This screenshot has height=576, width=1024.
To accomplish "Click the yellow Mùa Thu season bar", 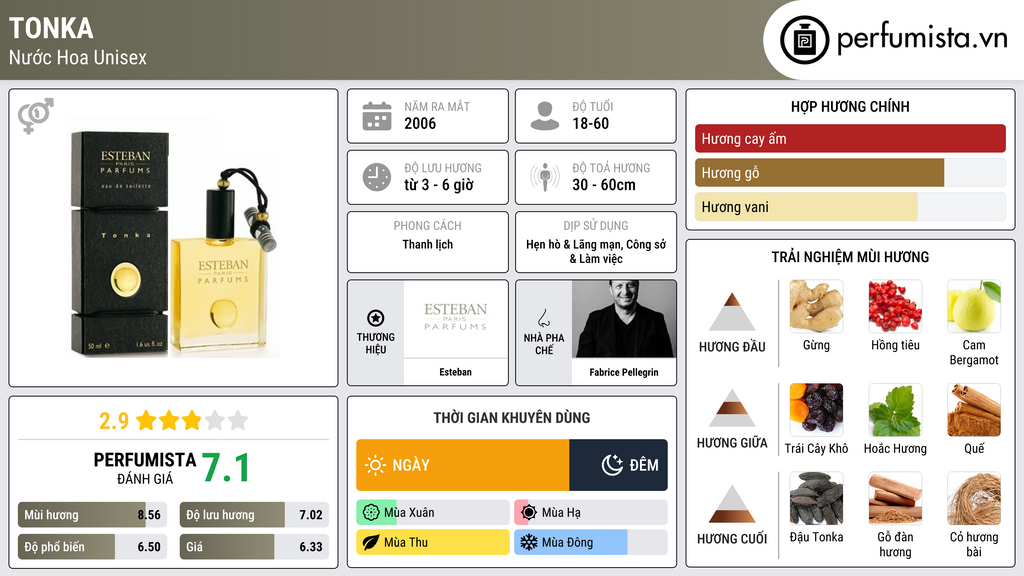I will (432, 542).
